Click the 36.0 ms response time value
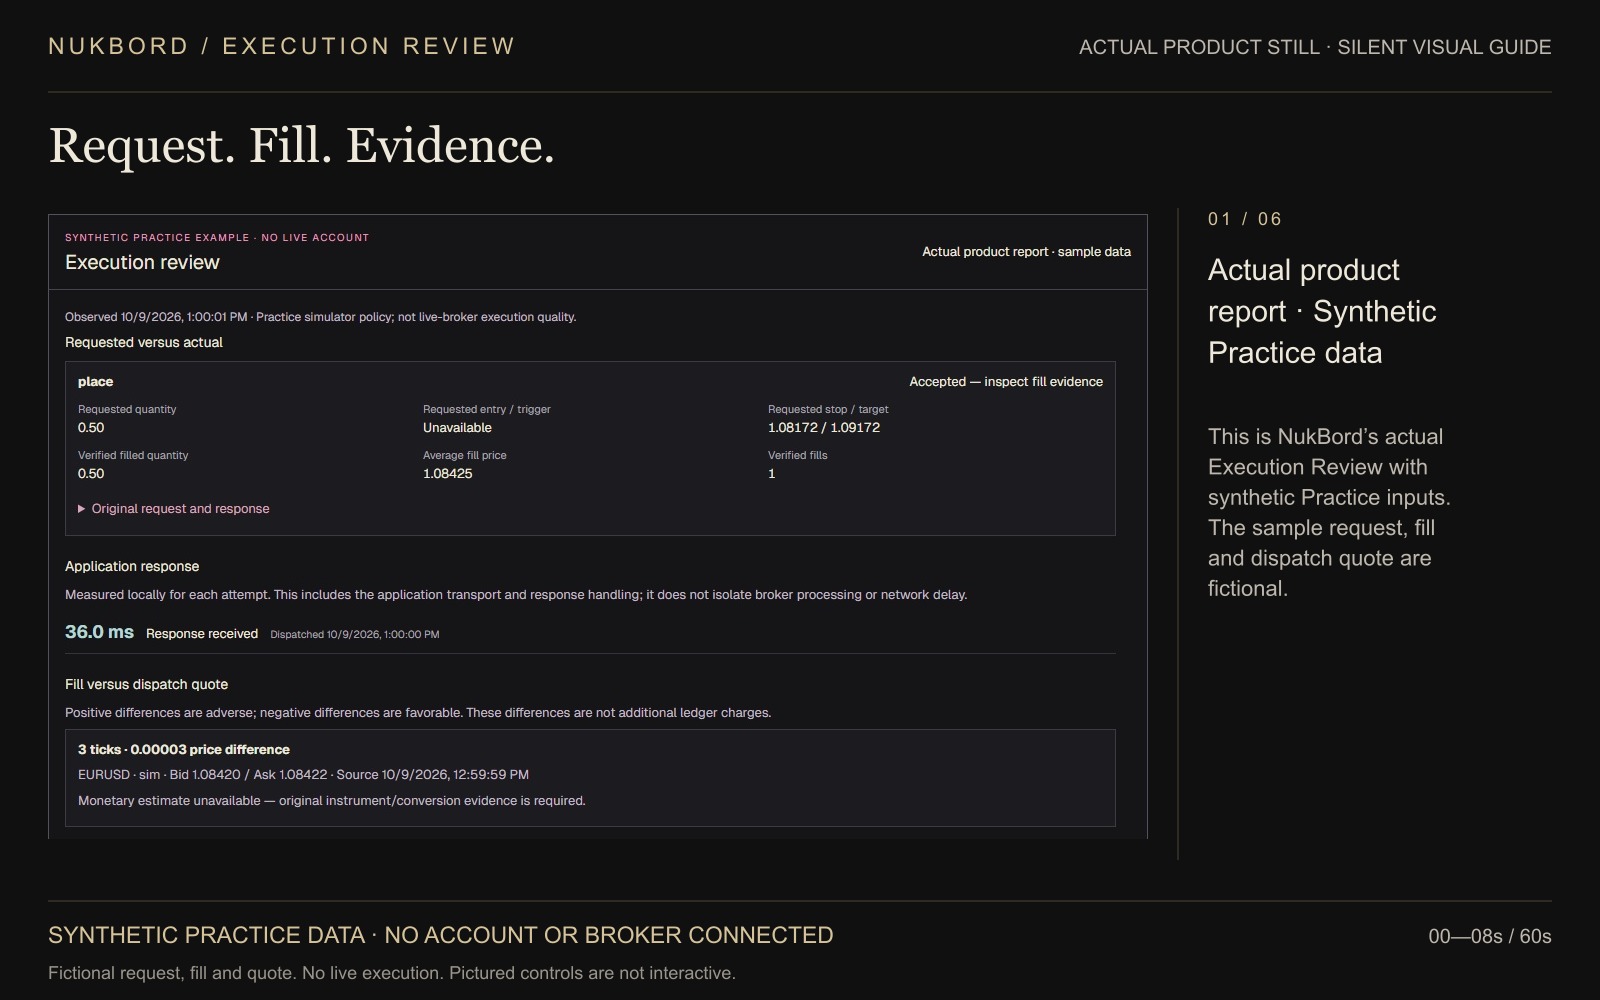 coord(99,632)
